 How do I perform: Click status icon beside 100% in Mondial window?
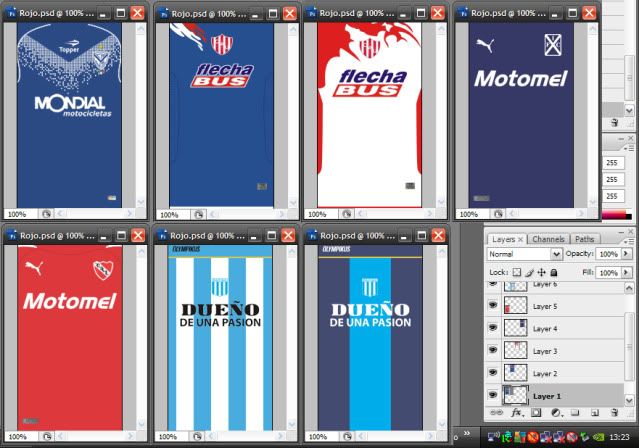click(46, 214)
